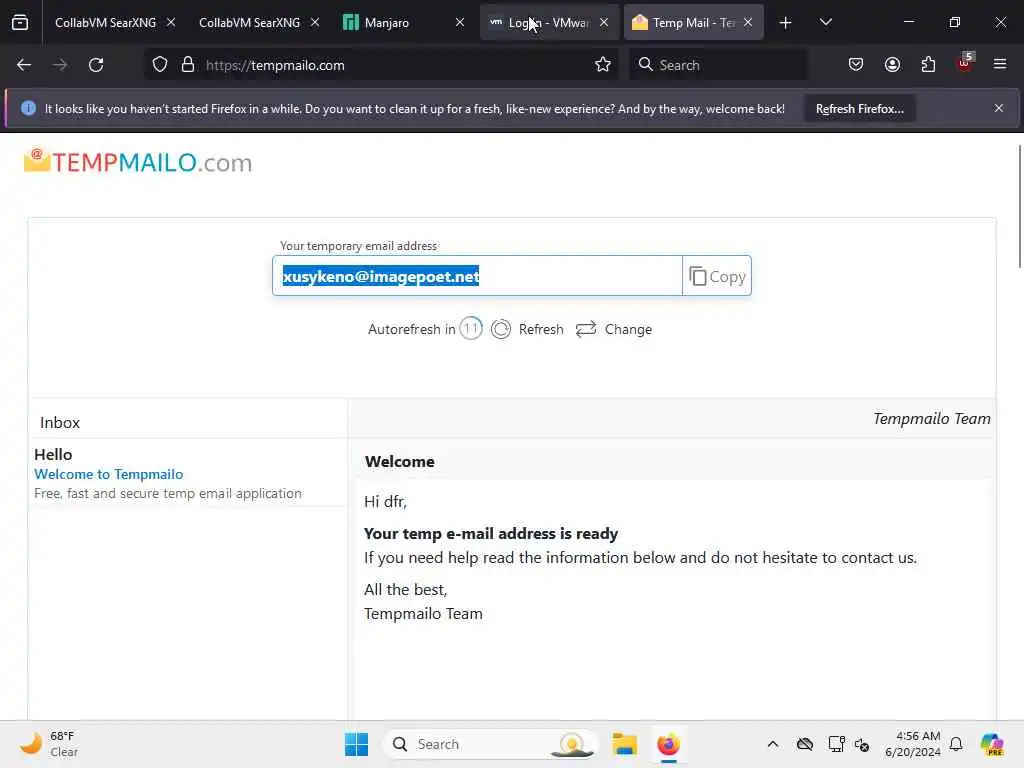Open the weather widget showing 68°F
Screen dimensions: 1024x768
49,744
